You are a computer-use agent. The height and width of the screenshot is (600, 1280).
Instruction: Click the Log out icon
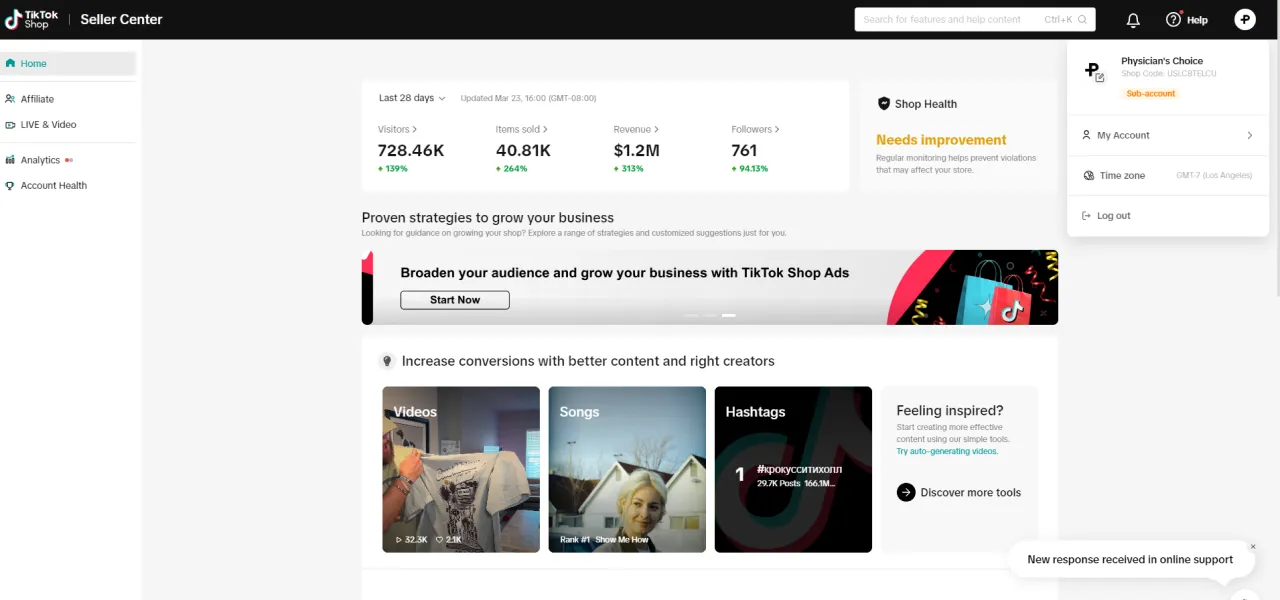tap(1087, 216)
